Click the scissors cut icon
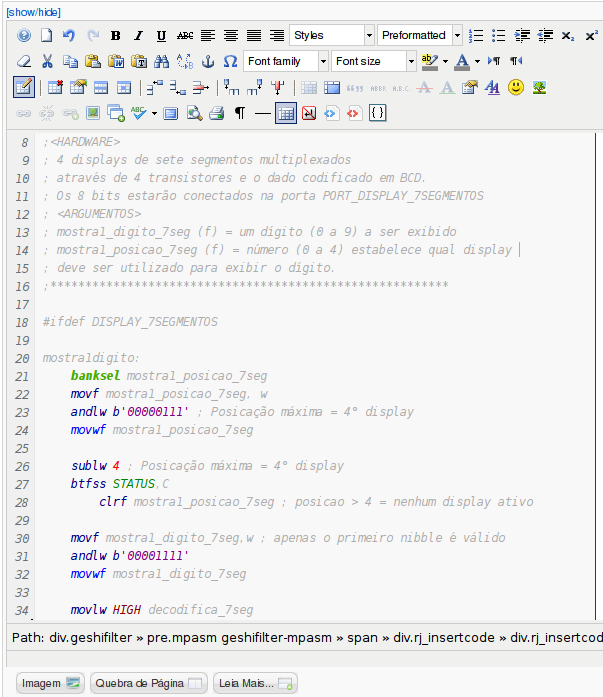Screen dimensions: 603x697 47,62
